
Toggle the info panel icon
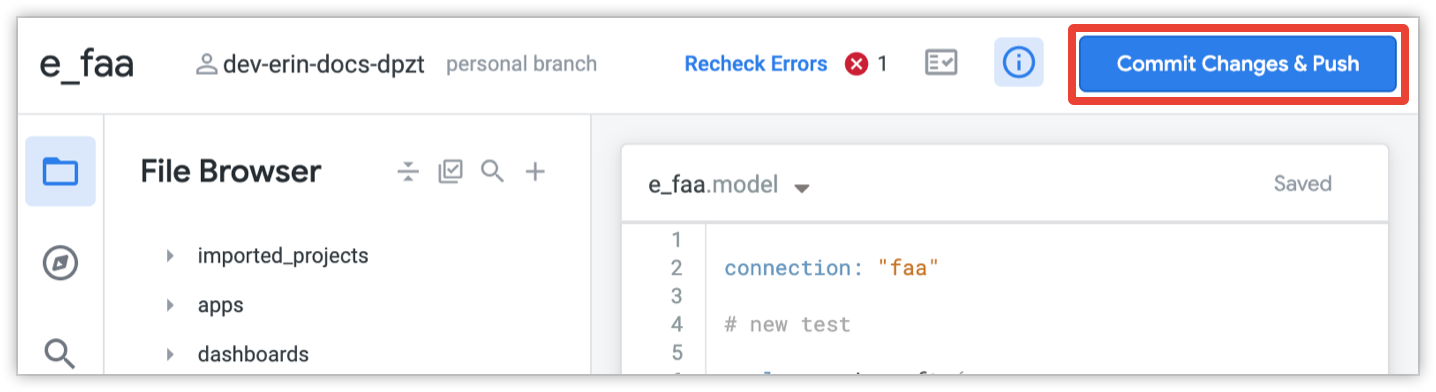point(1018,64)
